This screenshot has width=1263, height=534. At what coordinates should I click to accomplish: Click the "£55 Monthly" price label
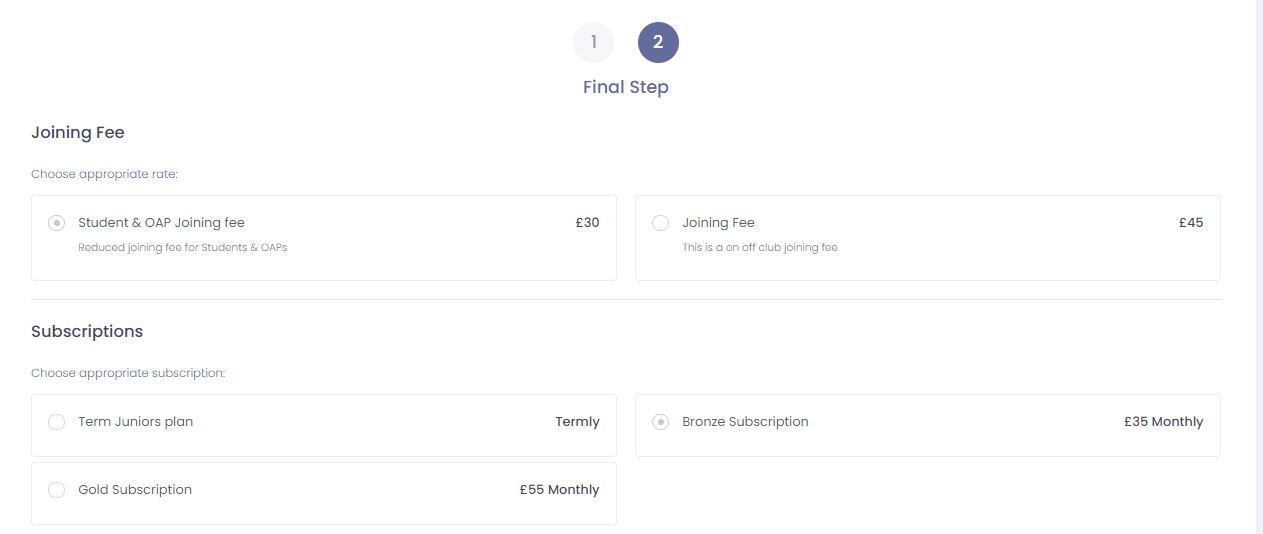pos(559,490)
